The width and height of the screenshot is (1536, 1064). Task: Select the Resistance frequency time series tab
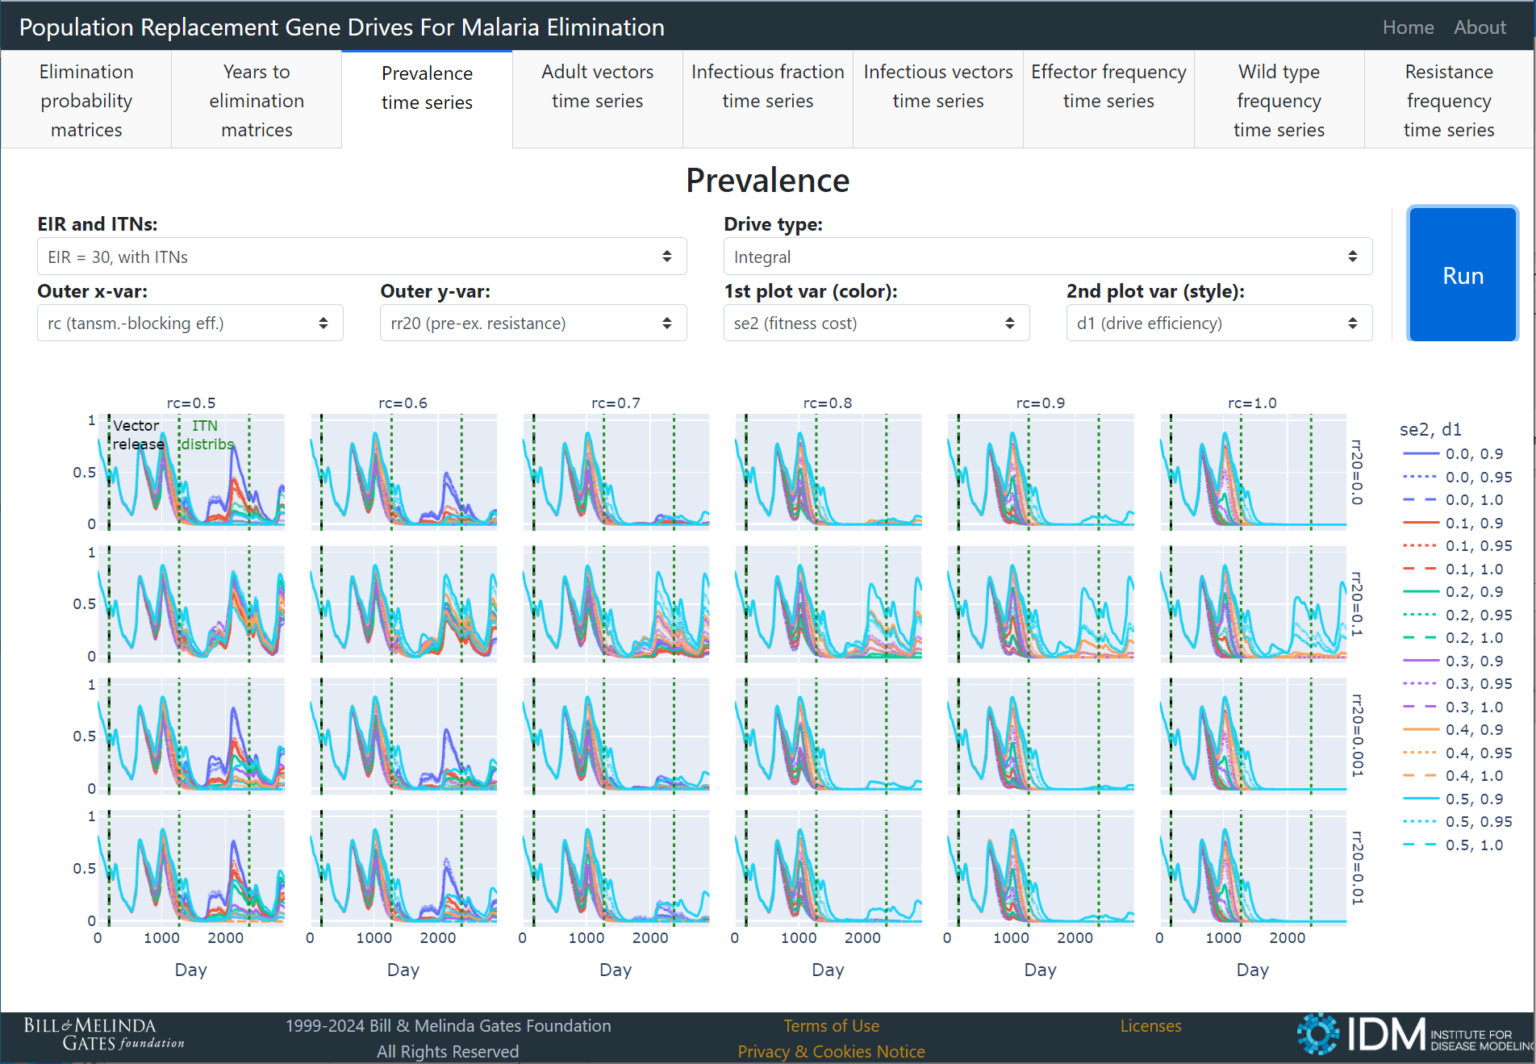pyautogui.click(x=1448, y=100)
